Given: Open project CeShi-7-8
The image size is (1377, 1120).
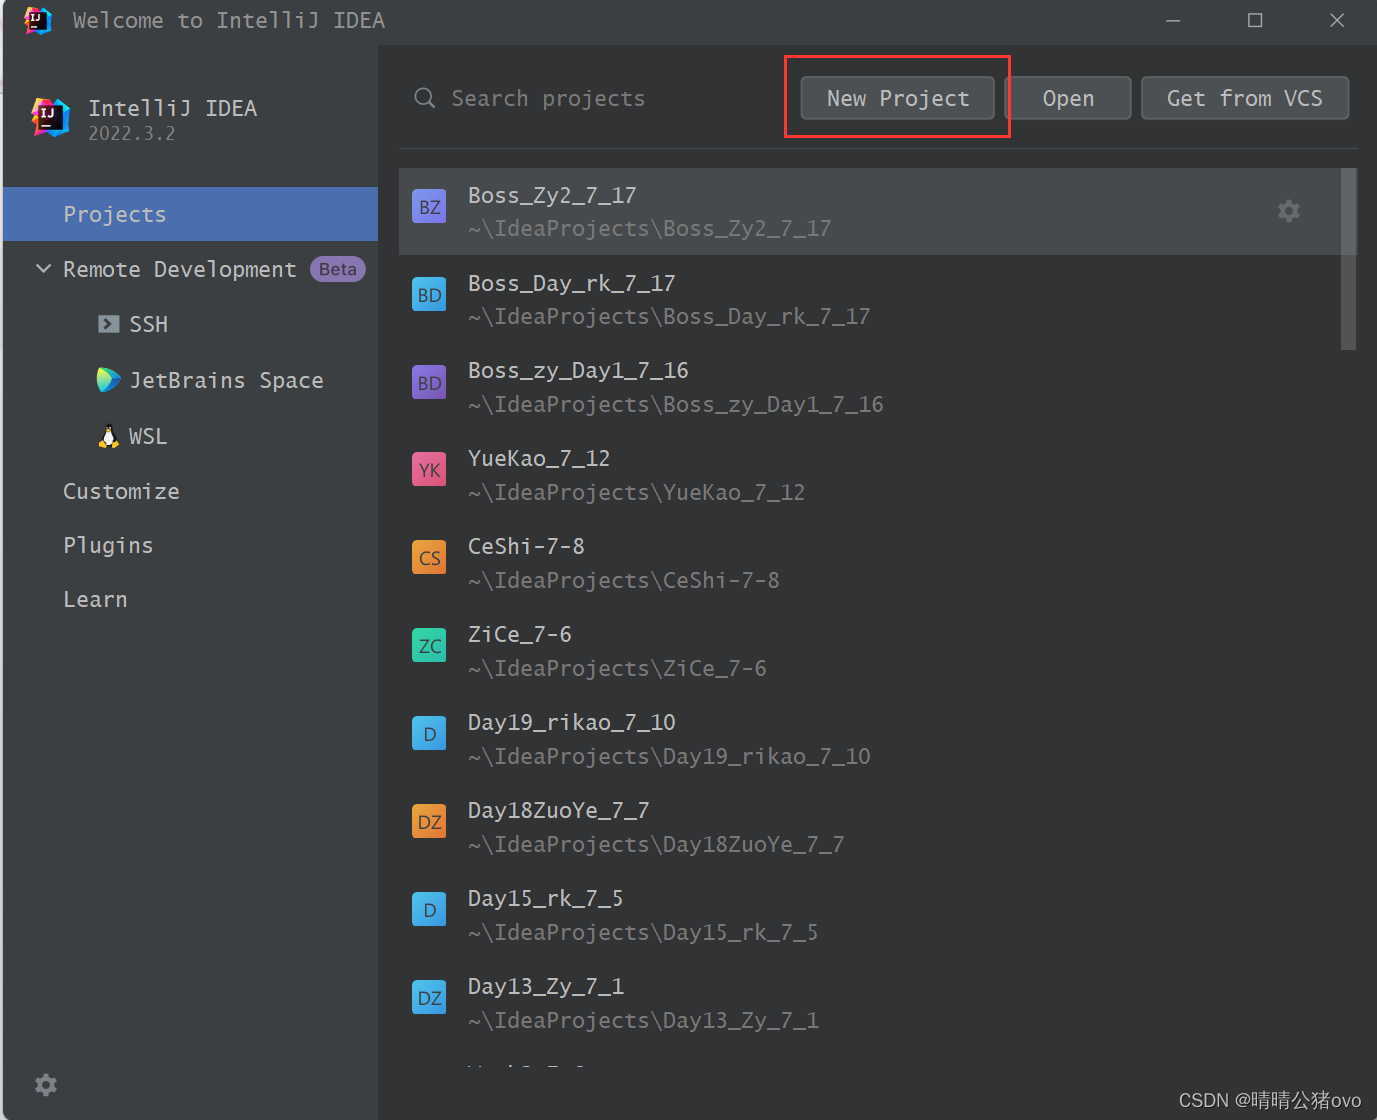Looking at the screenshot, I should tap(870, 563).
